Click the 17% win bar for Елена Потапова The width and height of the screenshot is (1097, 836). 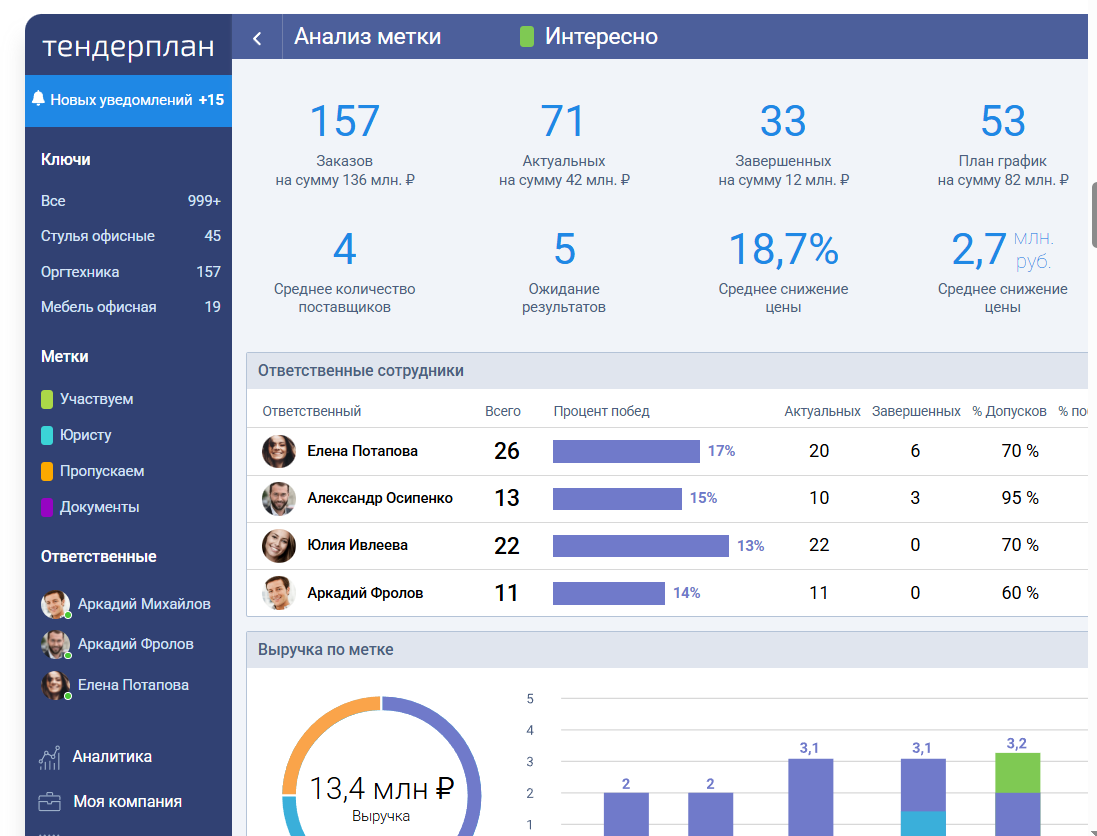[x=626, y=451]
